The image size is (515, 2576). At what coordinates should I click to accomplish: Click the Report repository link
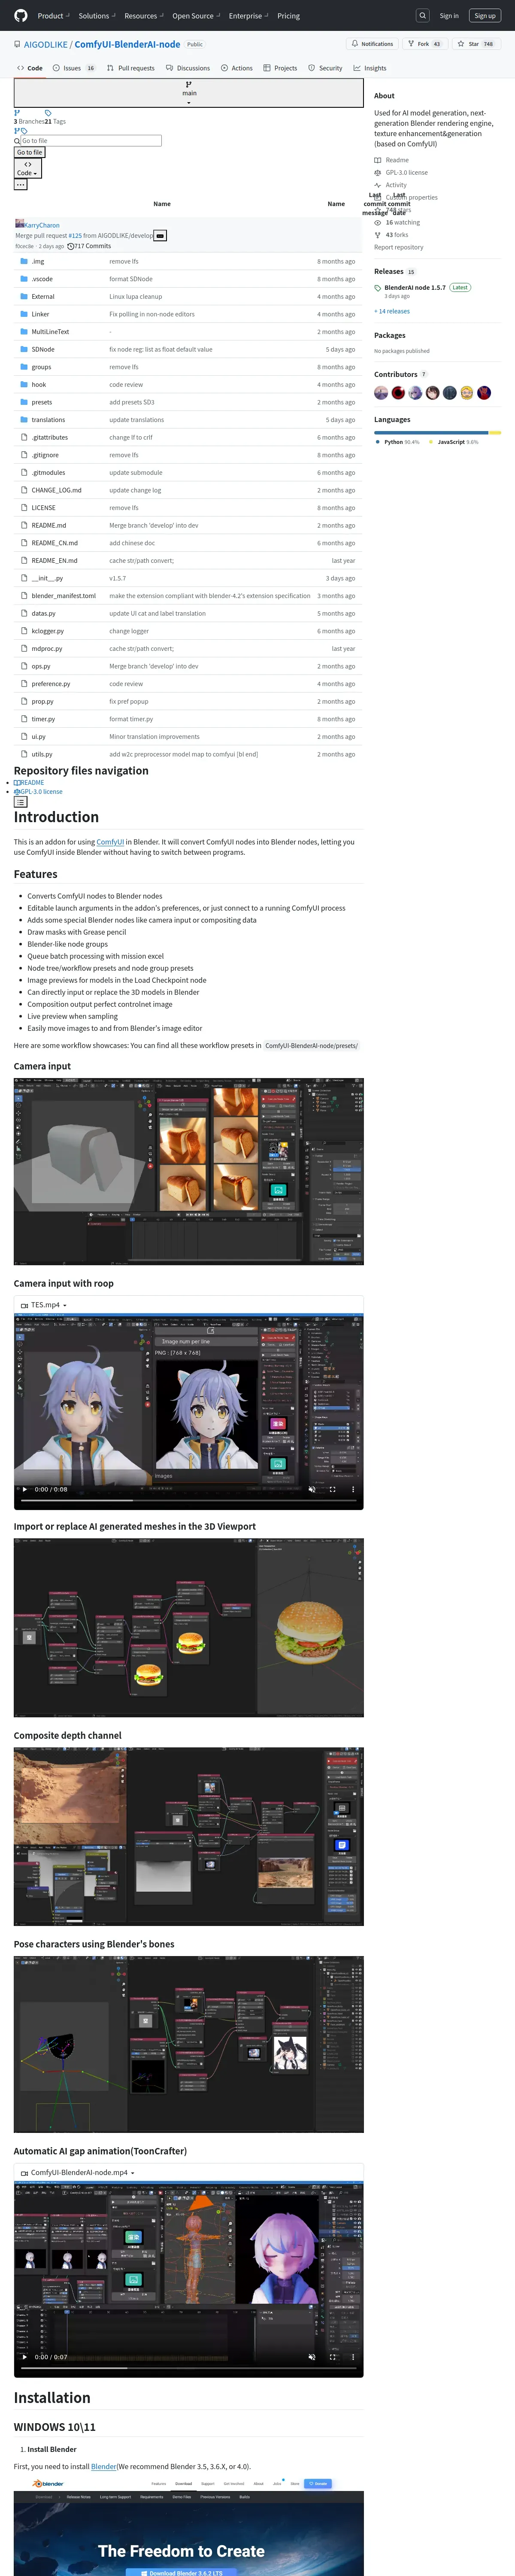[399, 247]
